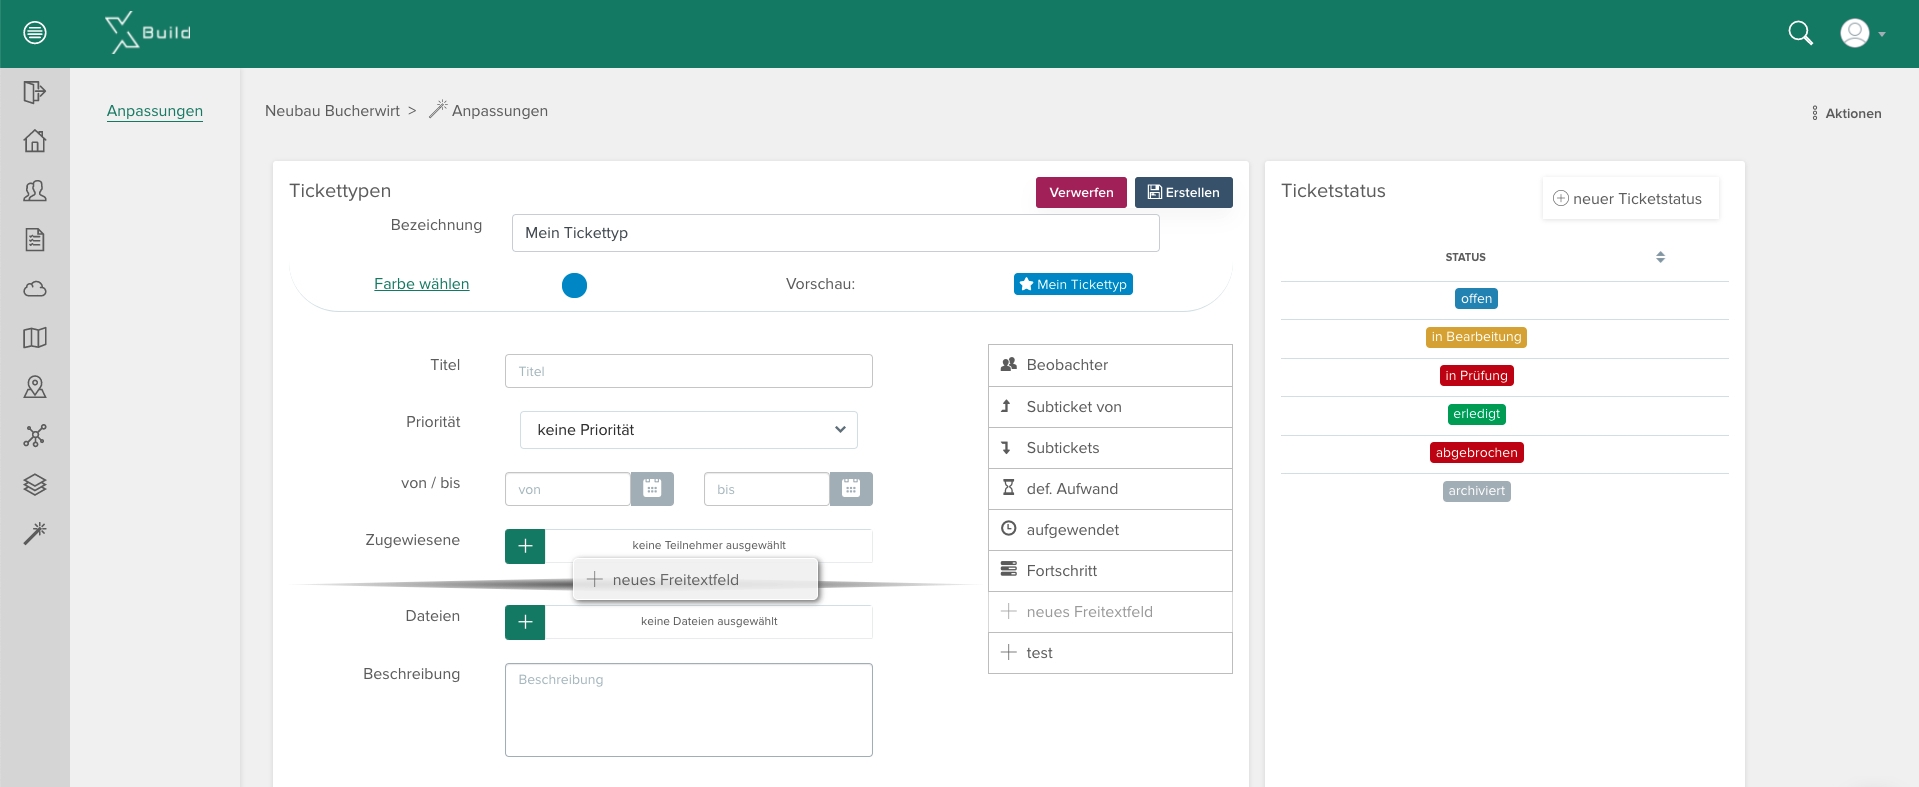
Task: Select the in Bearbeitung status badge
Action: (x=1476, y=337)
